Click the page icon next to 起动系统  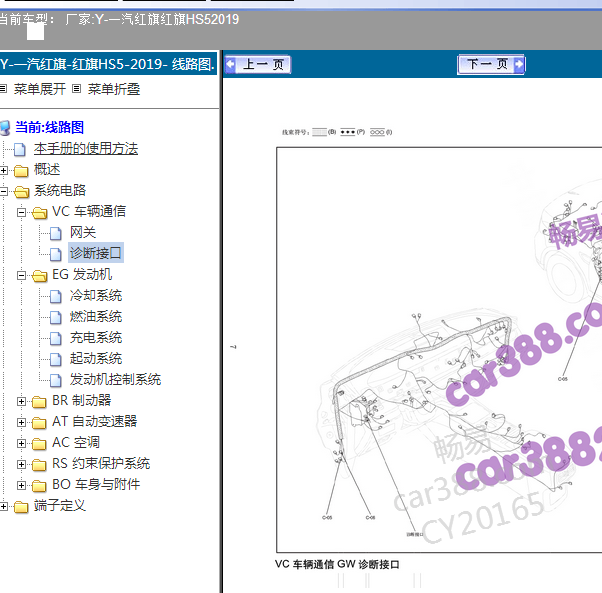(56, 360)
